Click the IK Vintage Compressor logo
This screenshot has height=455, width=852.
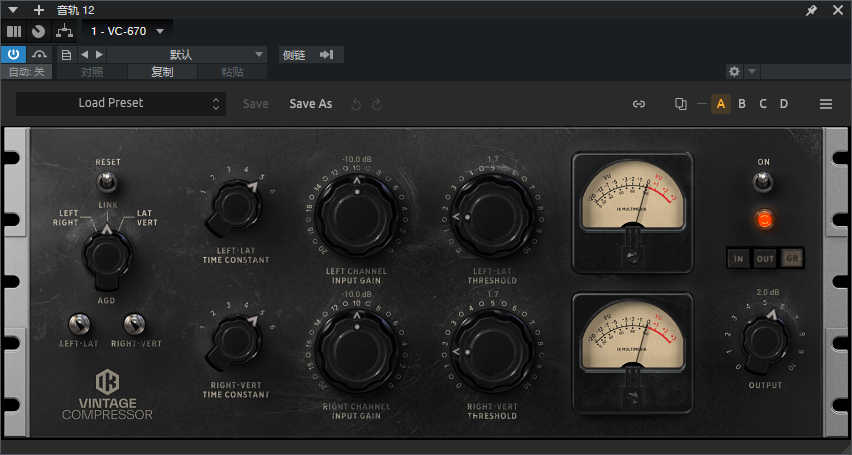point(108,395)
